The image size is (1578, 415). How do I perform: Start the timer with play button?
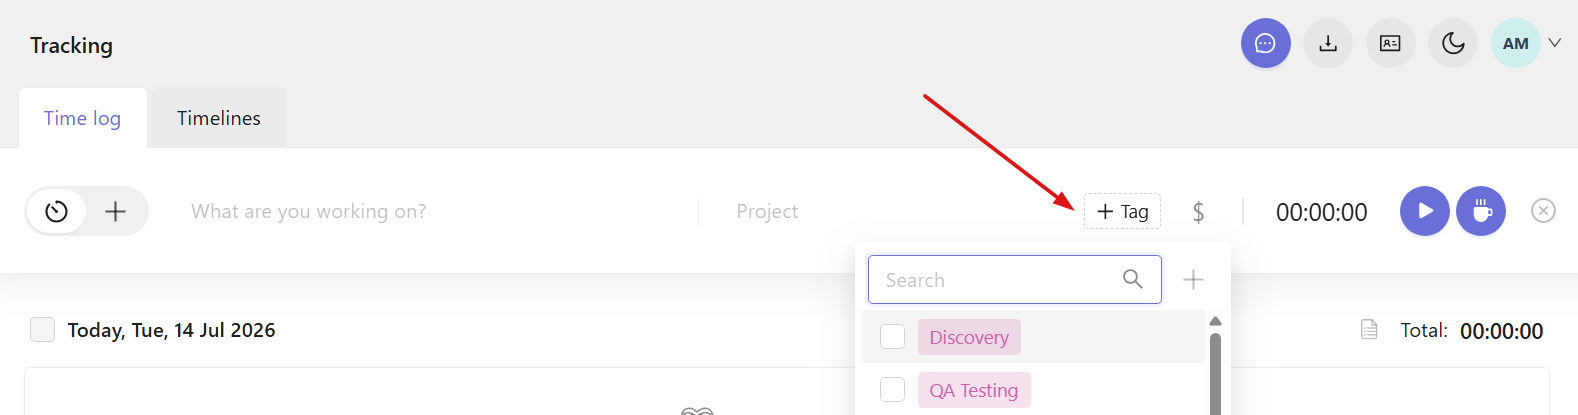(1425, 211)
